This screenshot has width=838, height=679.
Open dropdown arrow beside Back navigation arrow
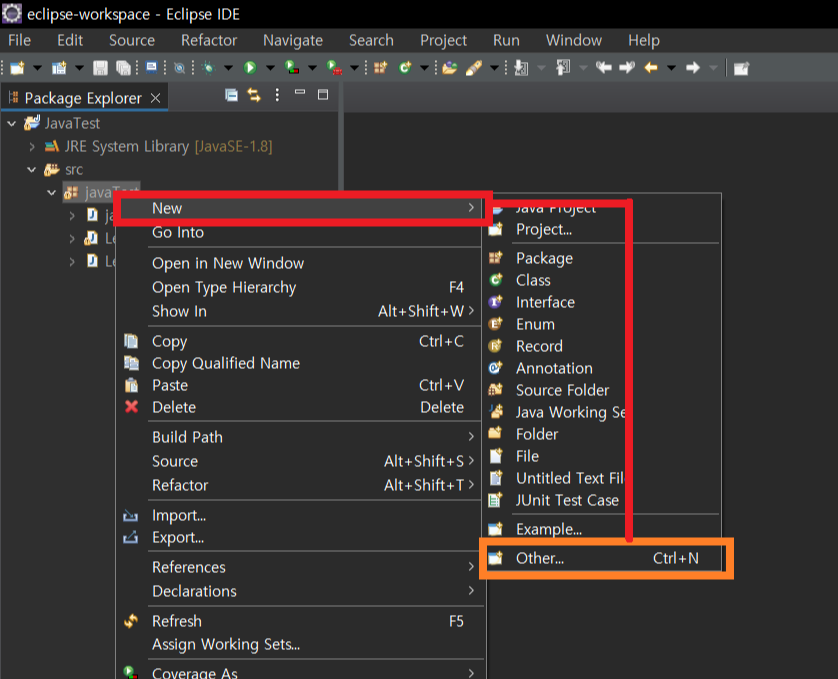[671, 68]
